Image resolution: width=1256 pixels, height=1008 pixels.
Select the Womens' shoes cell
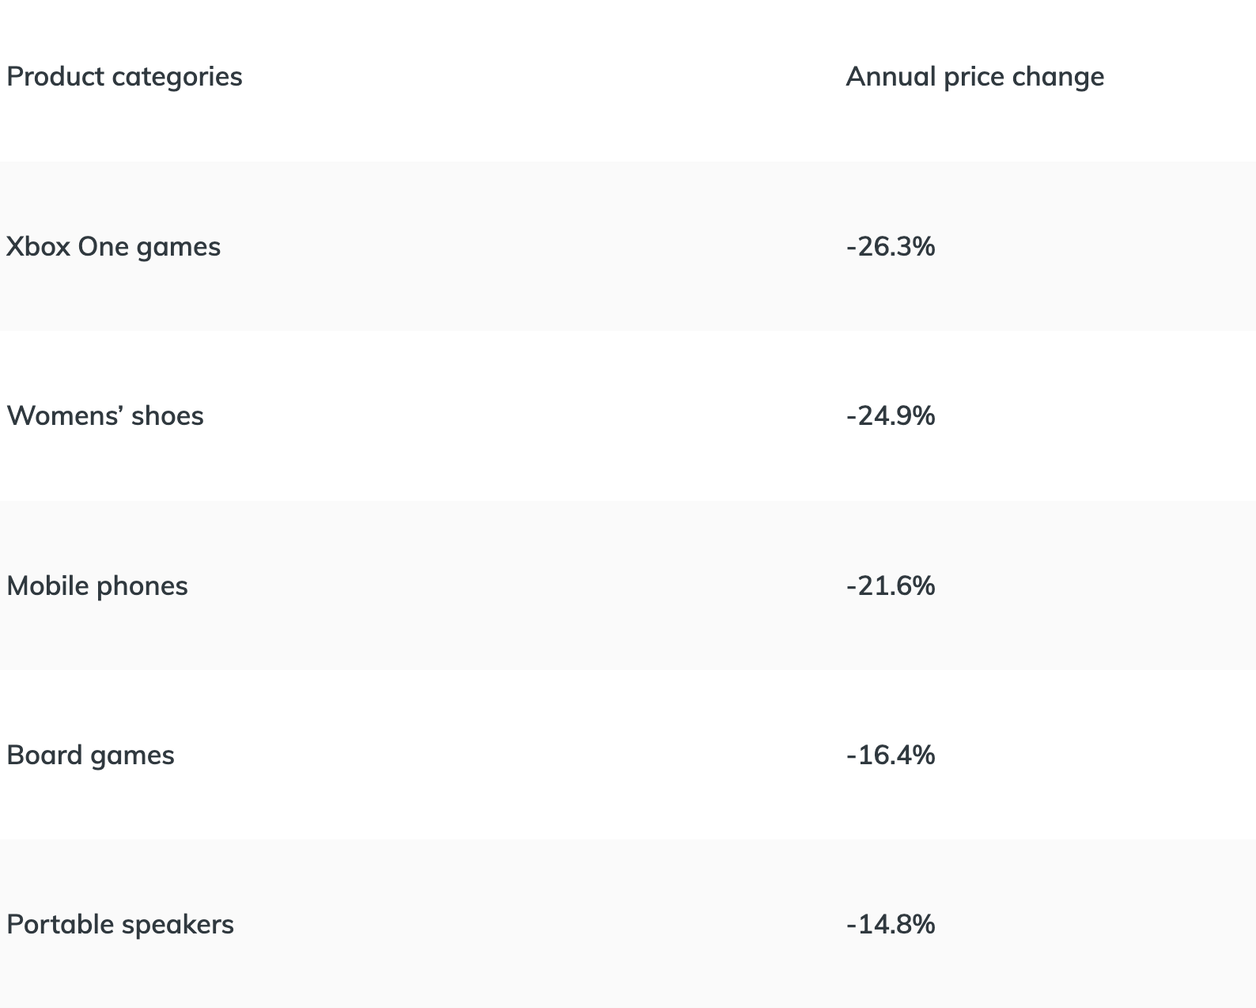tap(105, 416)
